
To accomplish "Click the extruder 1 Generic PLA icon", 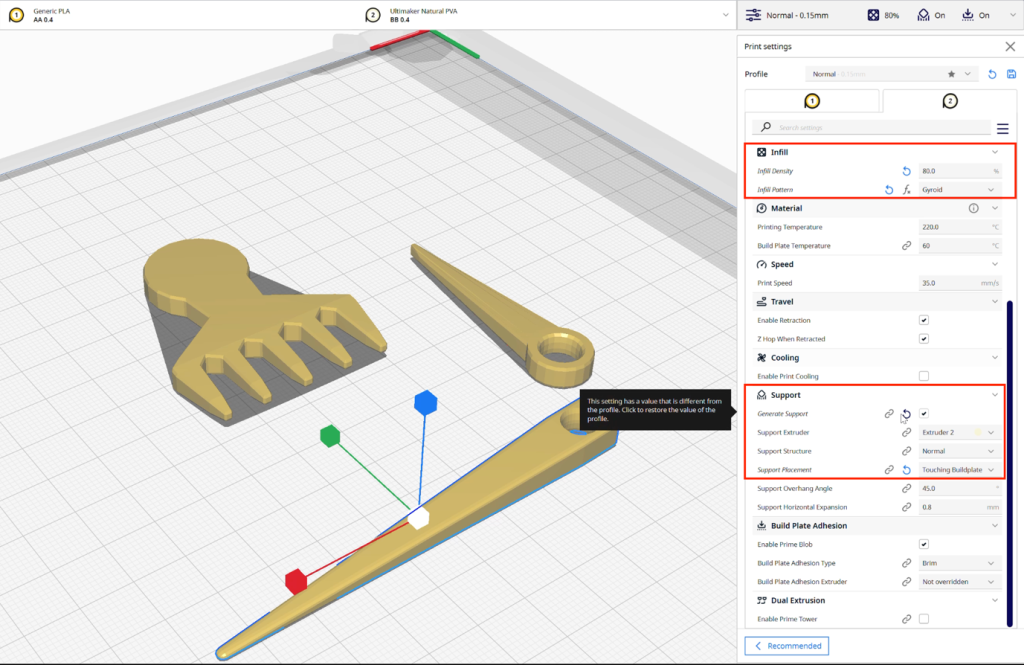I will (16, 14).
